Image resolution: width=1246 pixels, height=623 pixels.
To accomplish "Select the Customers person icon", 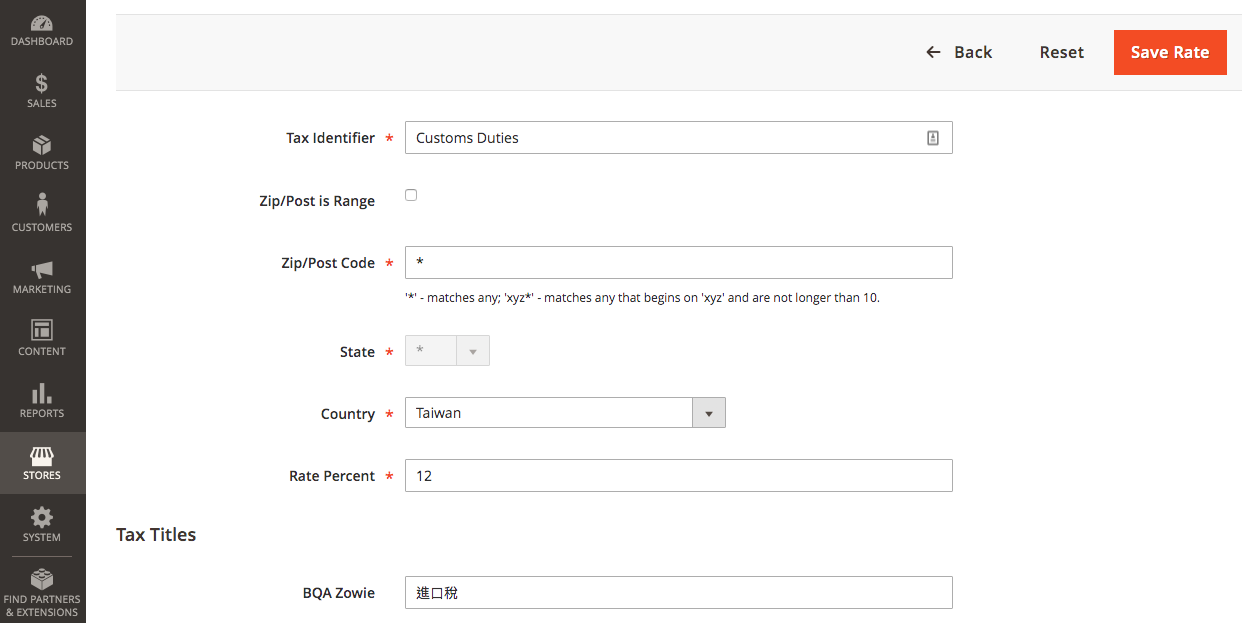I will [42, 205].
